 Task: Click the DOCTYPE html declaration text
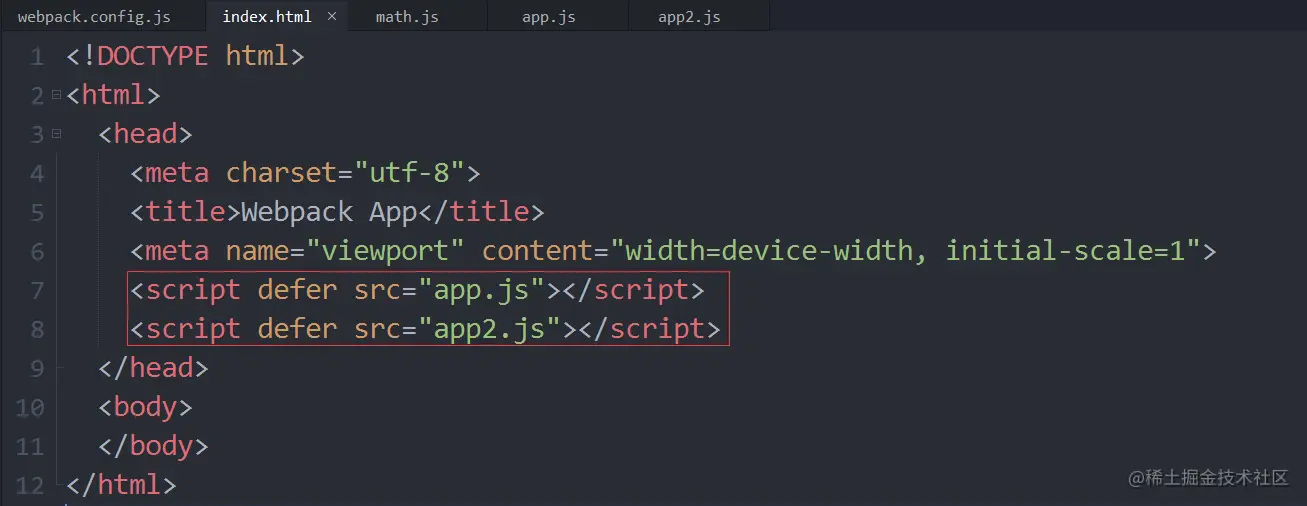coord(185,56)
